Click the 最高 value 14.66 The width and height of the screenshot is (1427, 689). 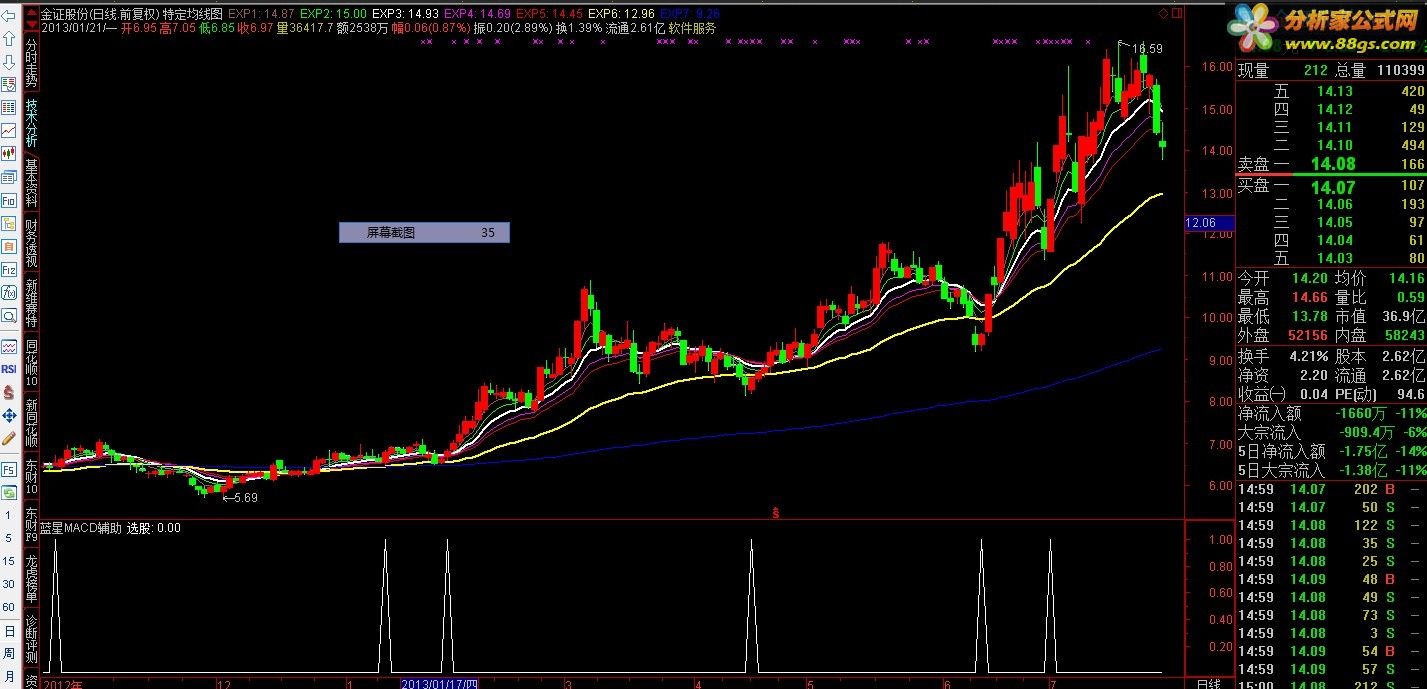(1312, 296)
